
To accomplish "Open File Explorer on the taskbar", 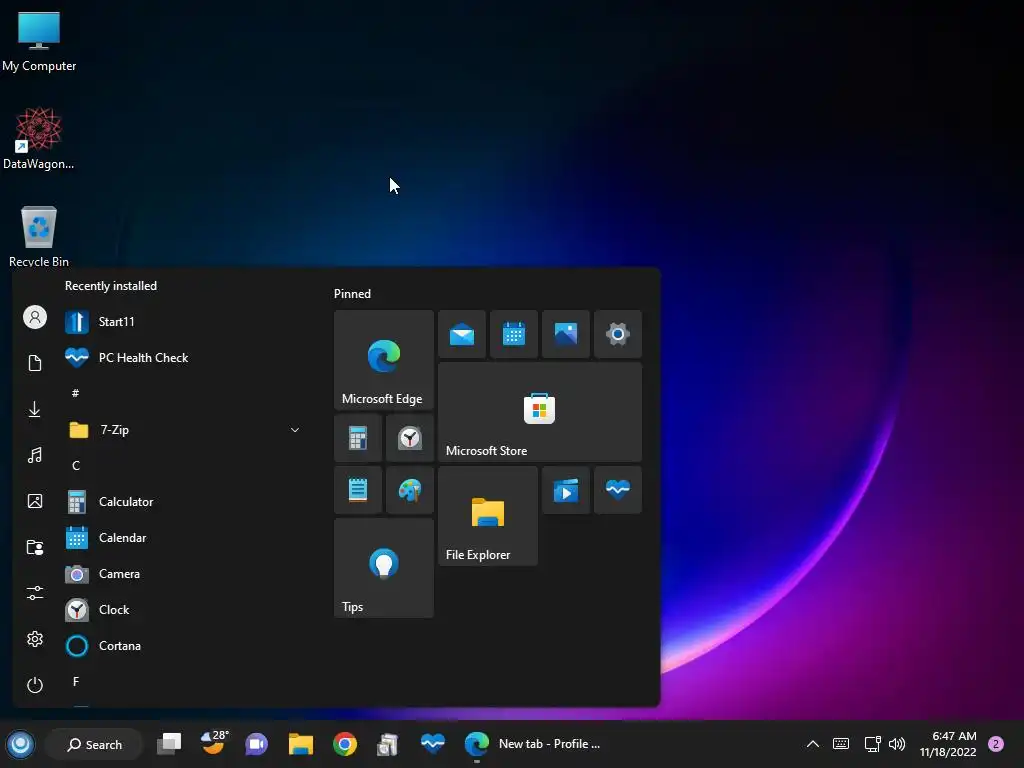I will (300, 744).
